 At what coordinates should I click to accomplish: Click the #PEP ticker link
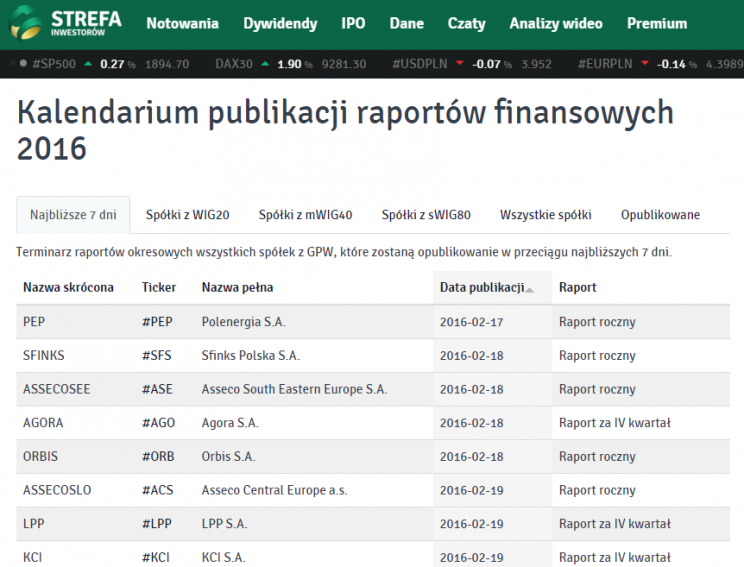[157, 322]
